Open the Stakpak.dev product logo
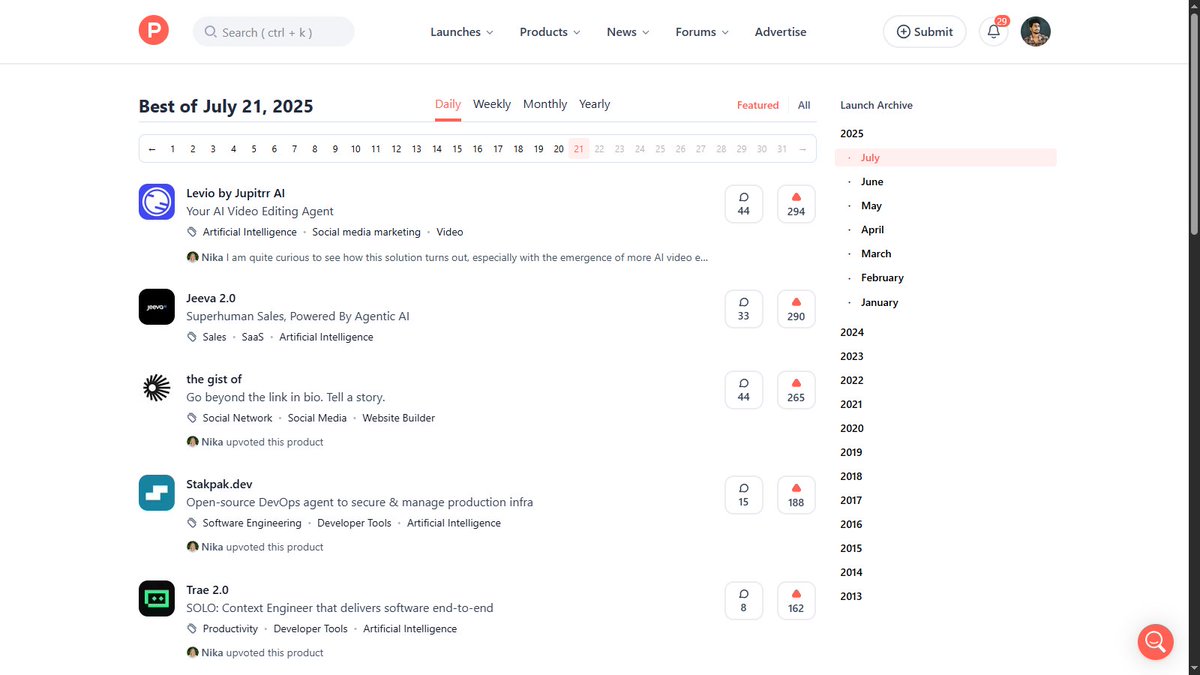This screenshot has width=1200, height=675. point(157,493)
